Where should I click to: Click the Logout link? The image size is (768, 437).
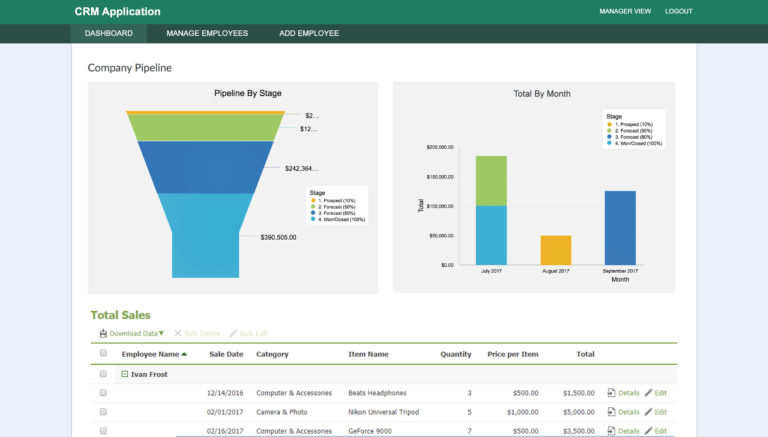[678, 11]
